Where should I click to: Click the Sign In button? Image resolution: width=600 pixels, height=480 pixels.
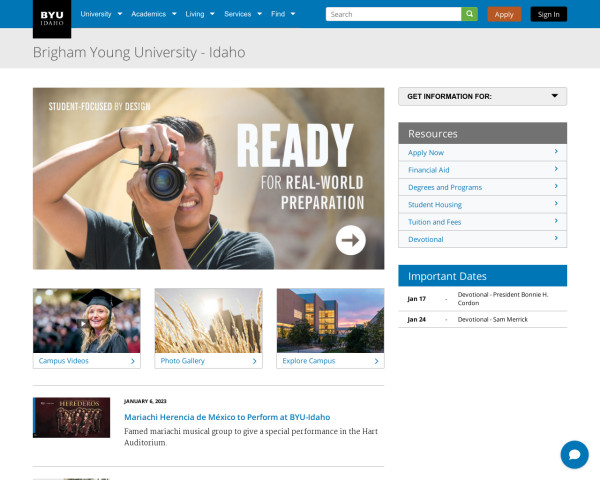[548, 14]
